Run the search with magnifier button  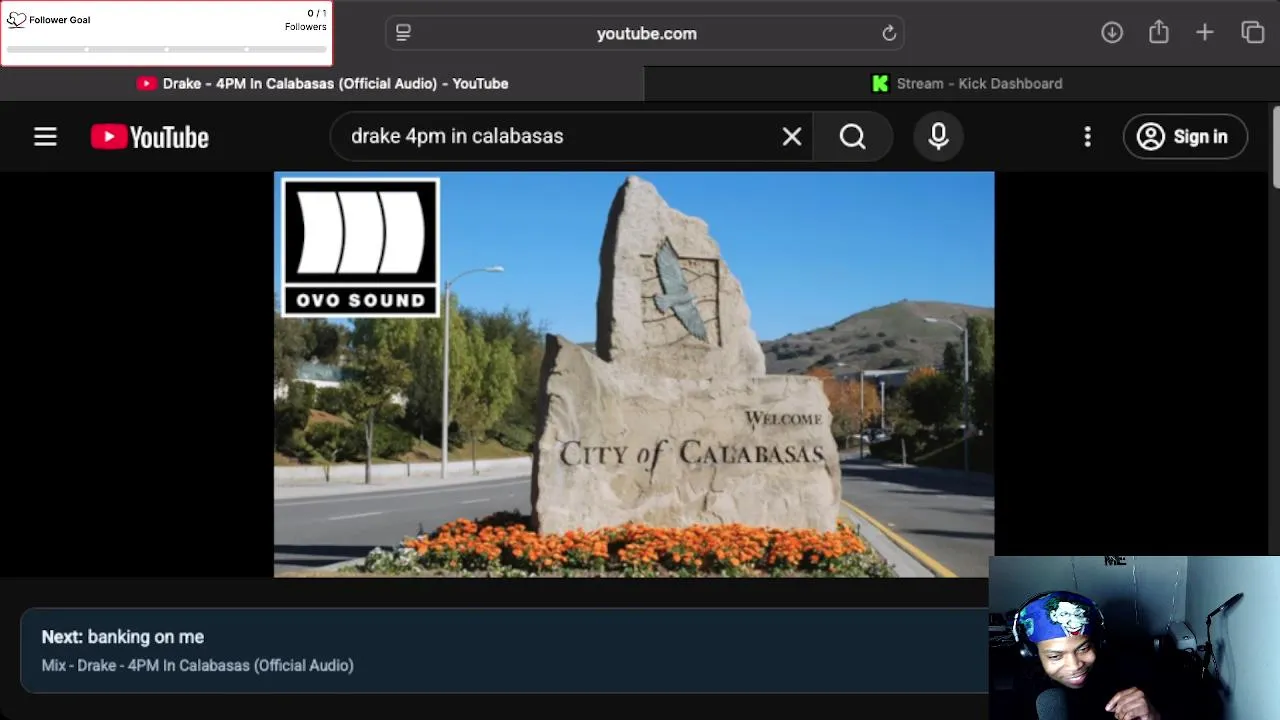click(852, 136)
